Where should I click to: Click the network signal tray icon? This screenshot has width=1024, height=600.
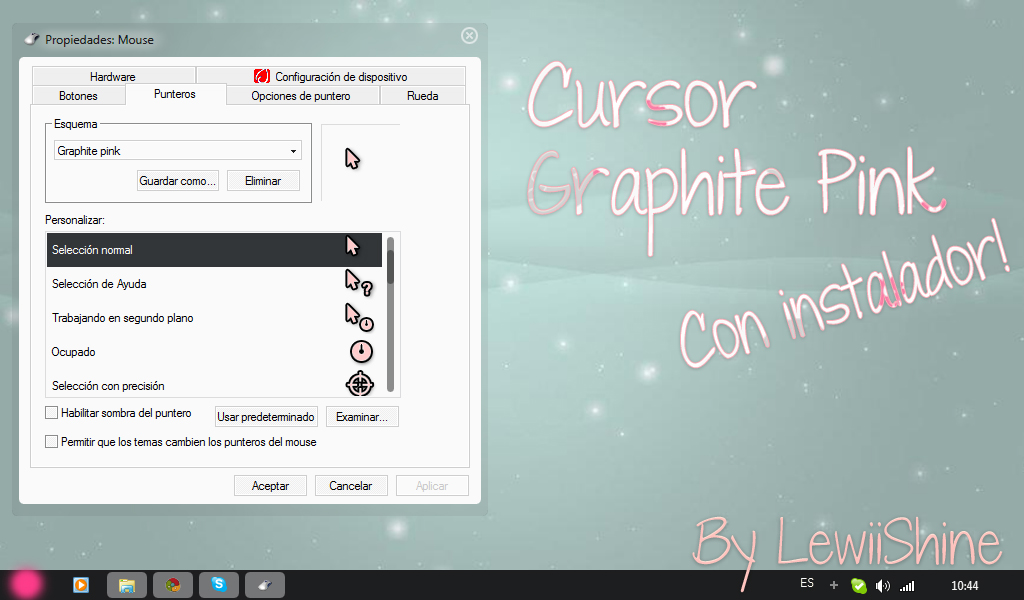click(x=906, y=585)
